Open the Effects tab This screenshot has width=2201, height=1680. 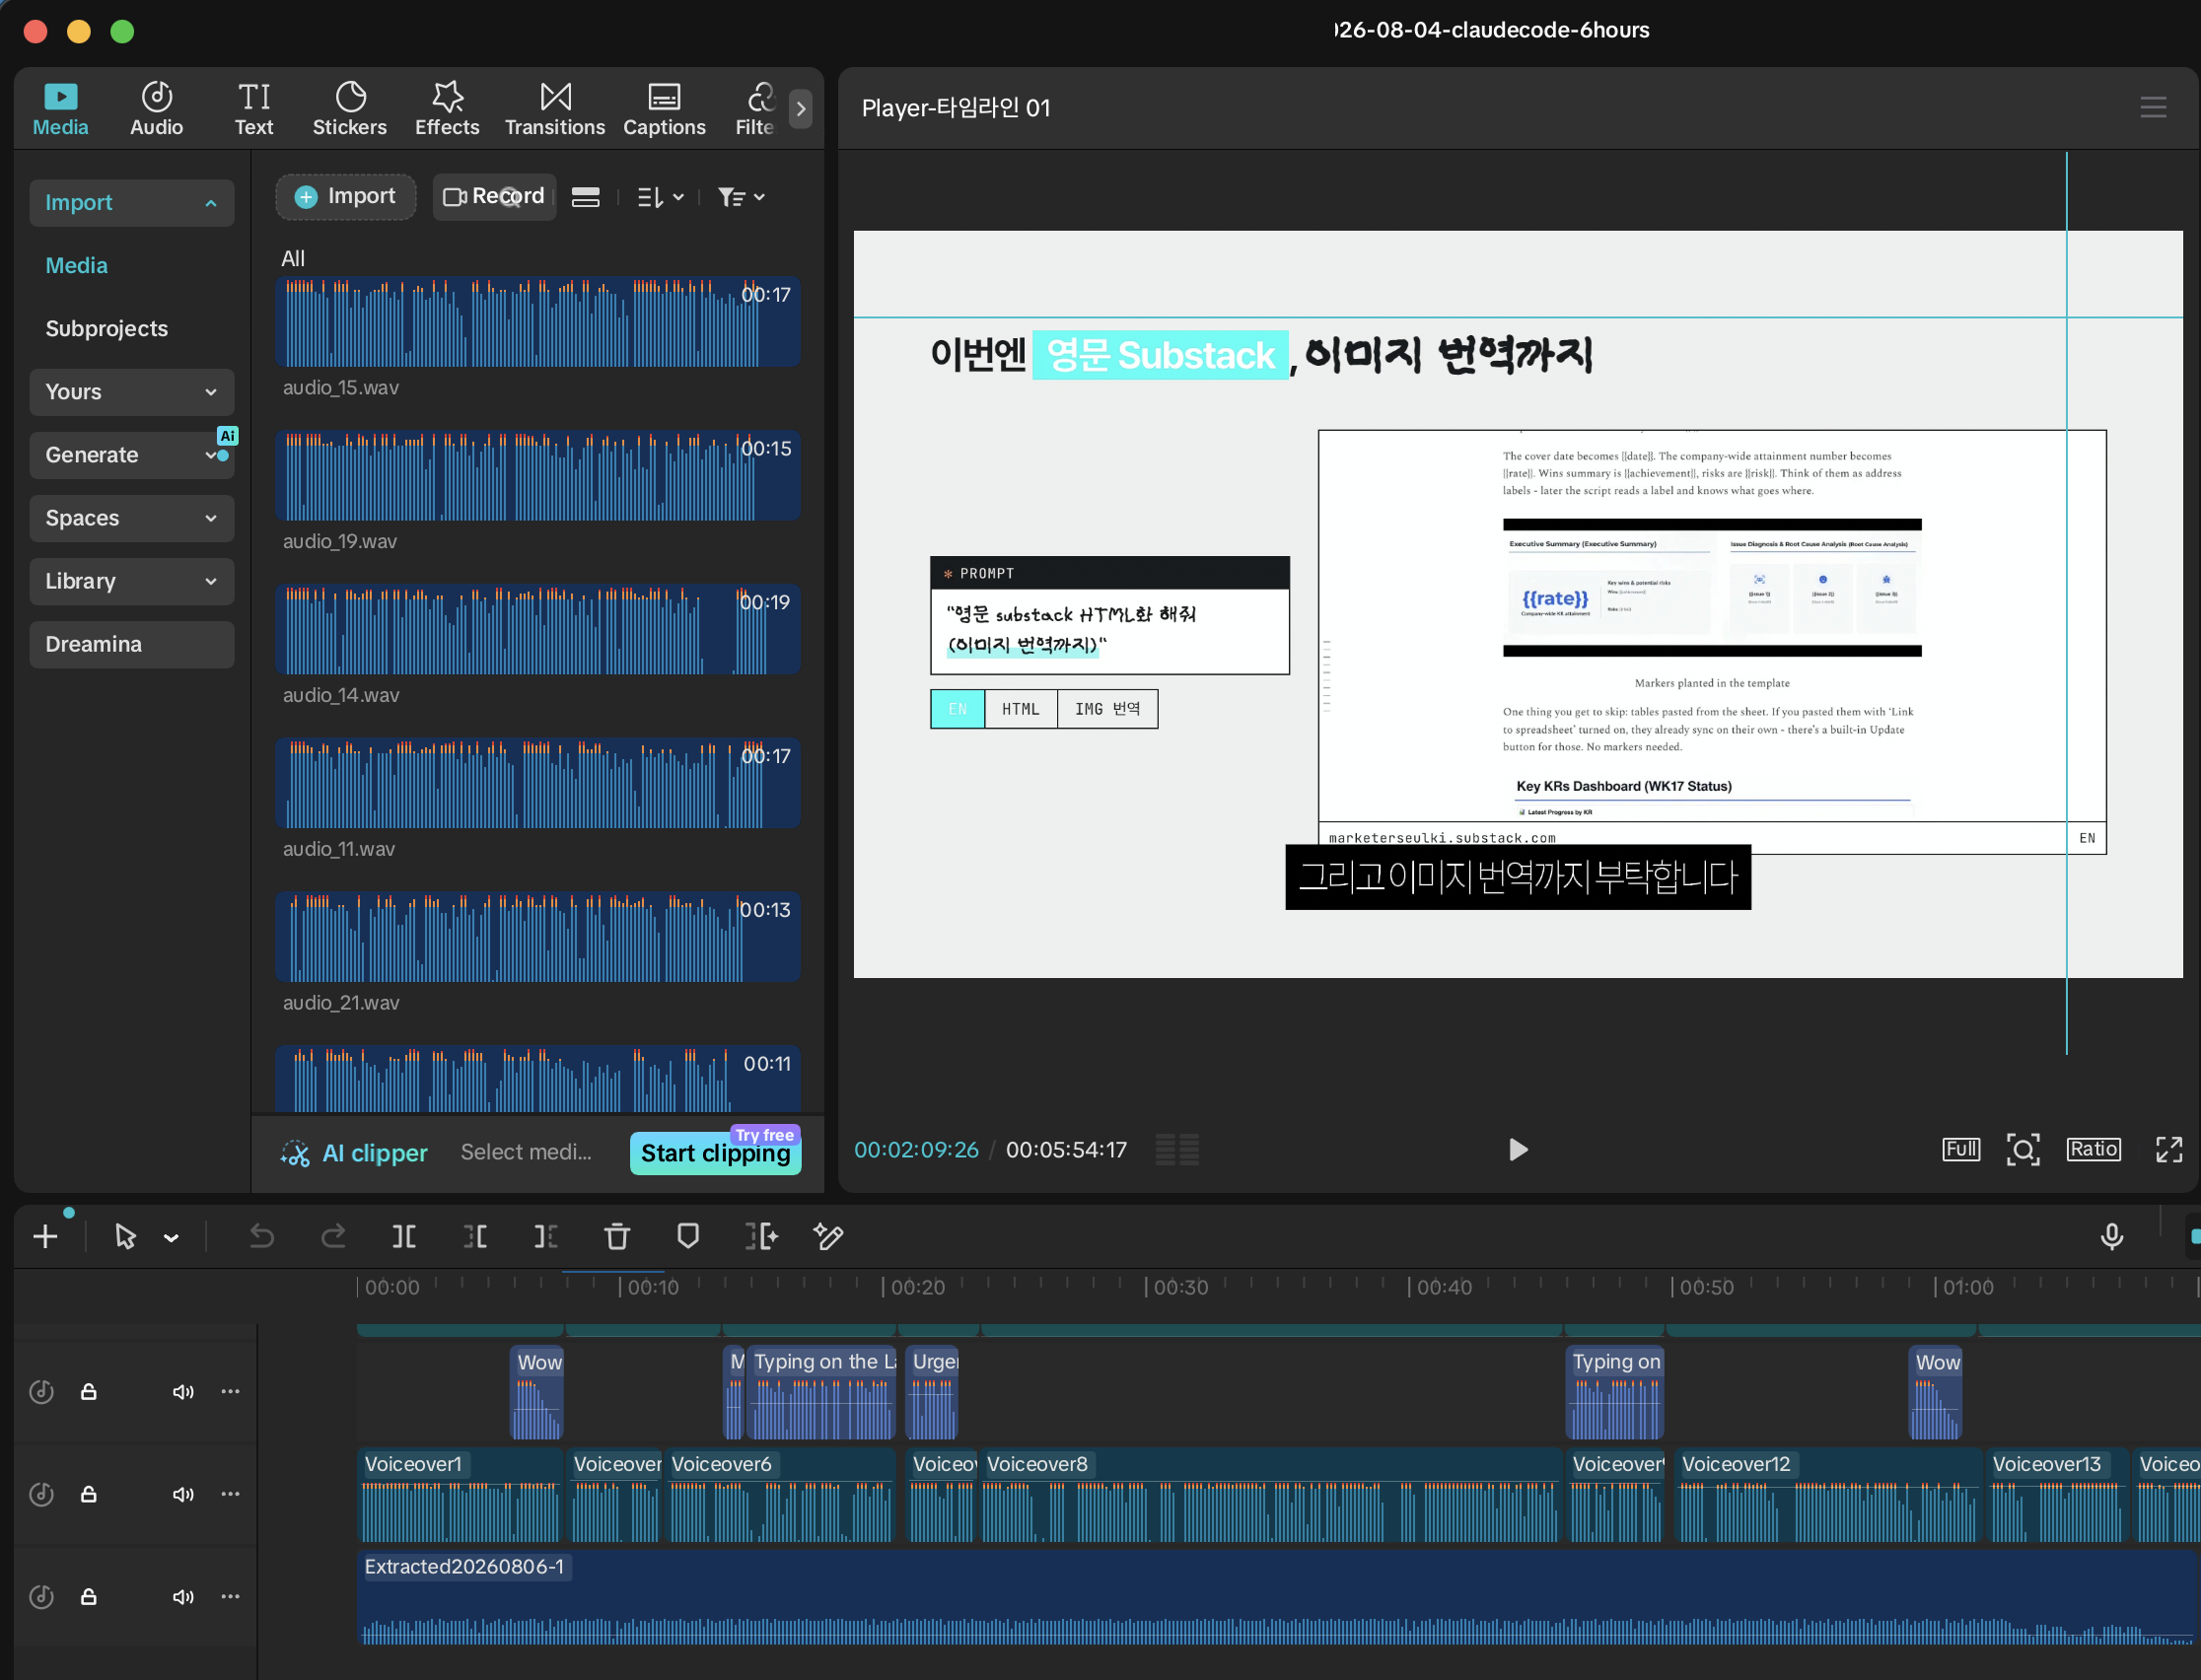click(x=447, y=108)
